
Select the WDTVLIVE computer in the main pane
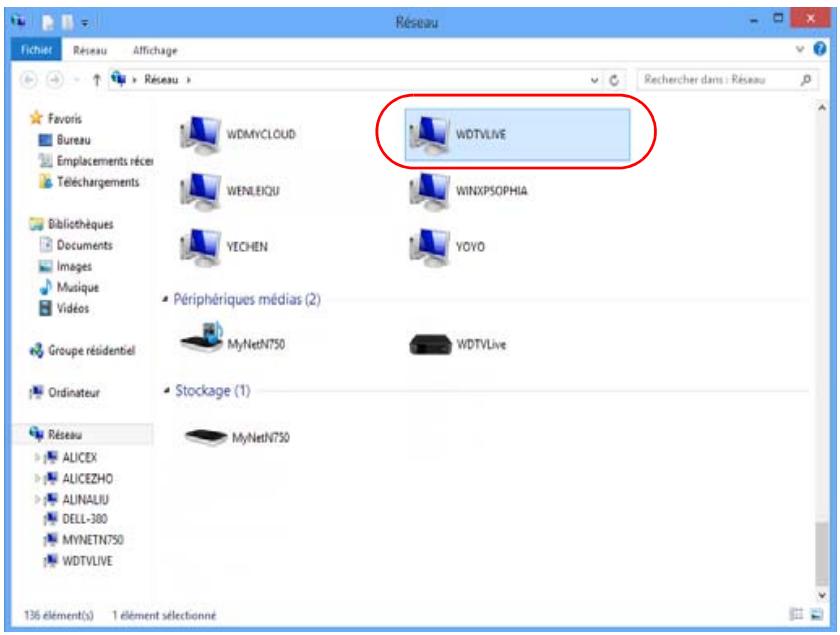(517, 135)
